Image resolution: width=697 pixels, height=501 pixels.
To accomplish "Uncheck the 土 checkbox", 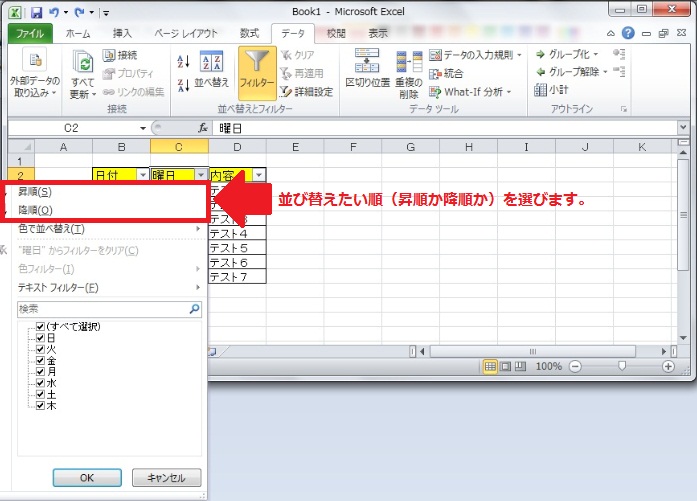I will click(x=40, y=394).
